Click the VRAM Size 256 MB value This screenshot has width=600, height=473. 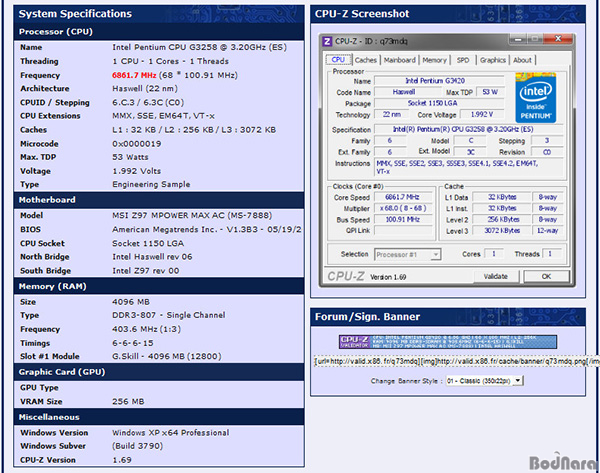128,401
